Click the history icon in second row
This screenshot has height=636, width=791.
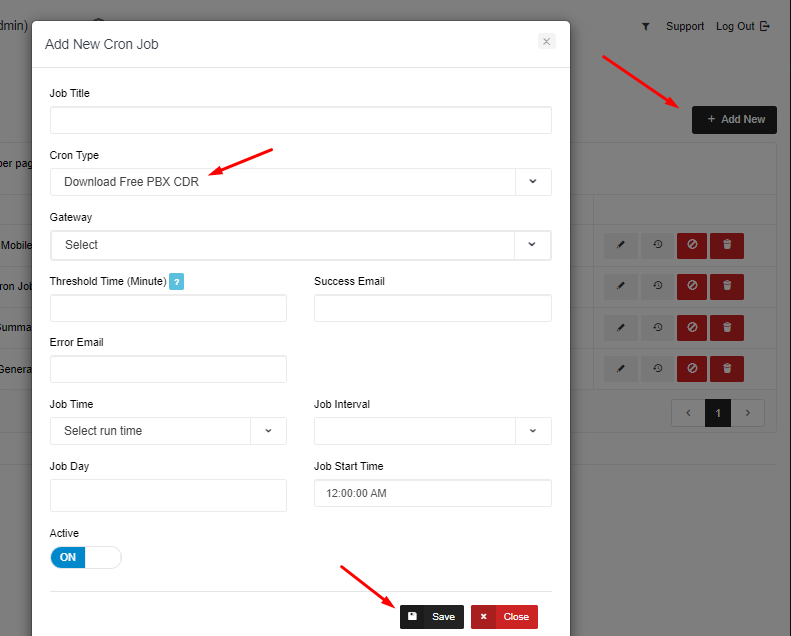[x=657, y=286]
